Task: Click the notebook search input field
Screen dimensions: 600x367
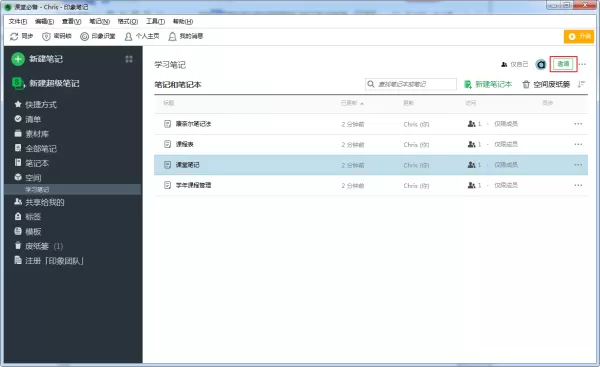Action: coord(411,84)
